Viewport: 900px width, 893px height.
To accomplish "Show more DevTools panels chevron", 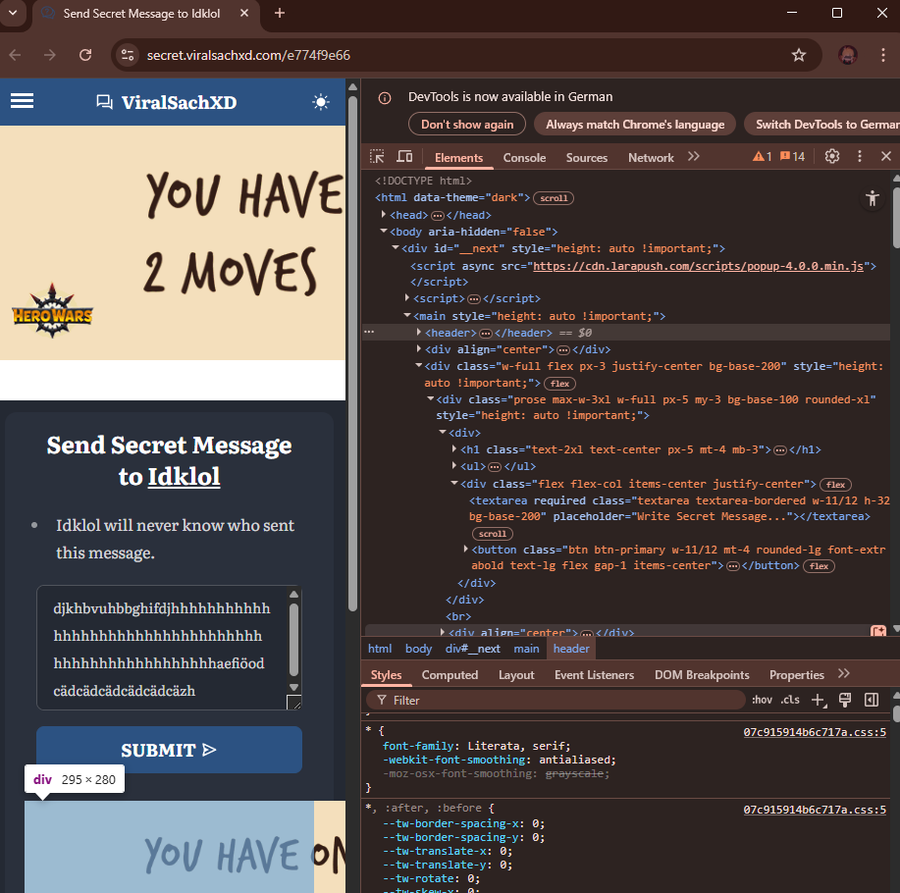I will coord(693,157).
